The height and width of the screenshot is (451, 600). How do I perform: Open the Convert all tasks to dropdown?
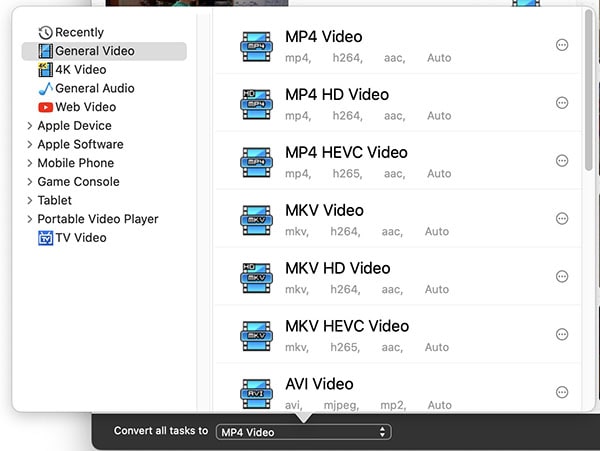(x=303, y=432)
